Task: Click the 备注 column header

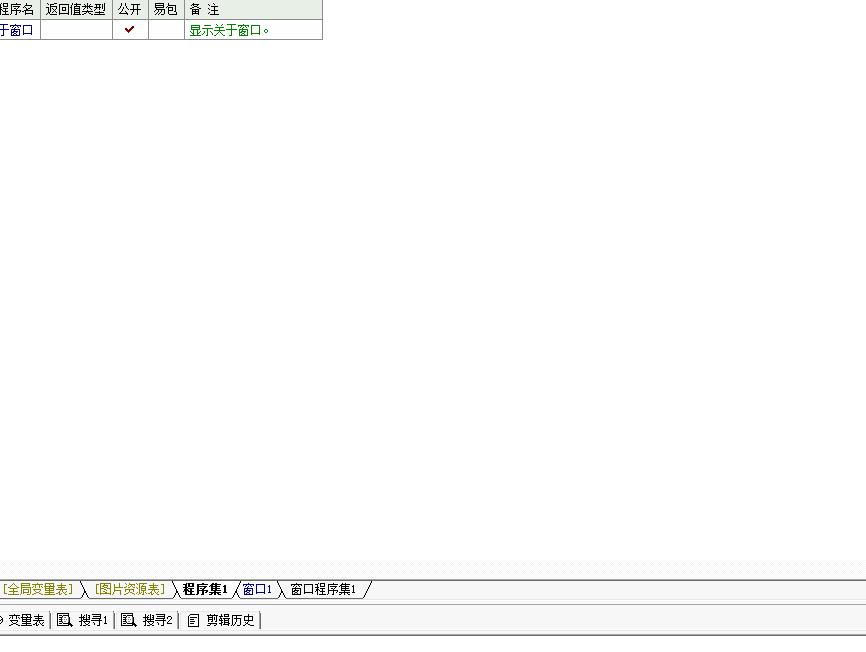Action: point(204,9)
